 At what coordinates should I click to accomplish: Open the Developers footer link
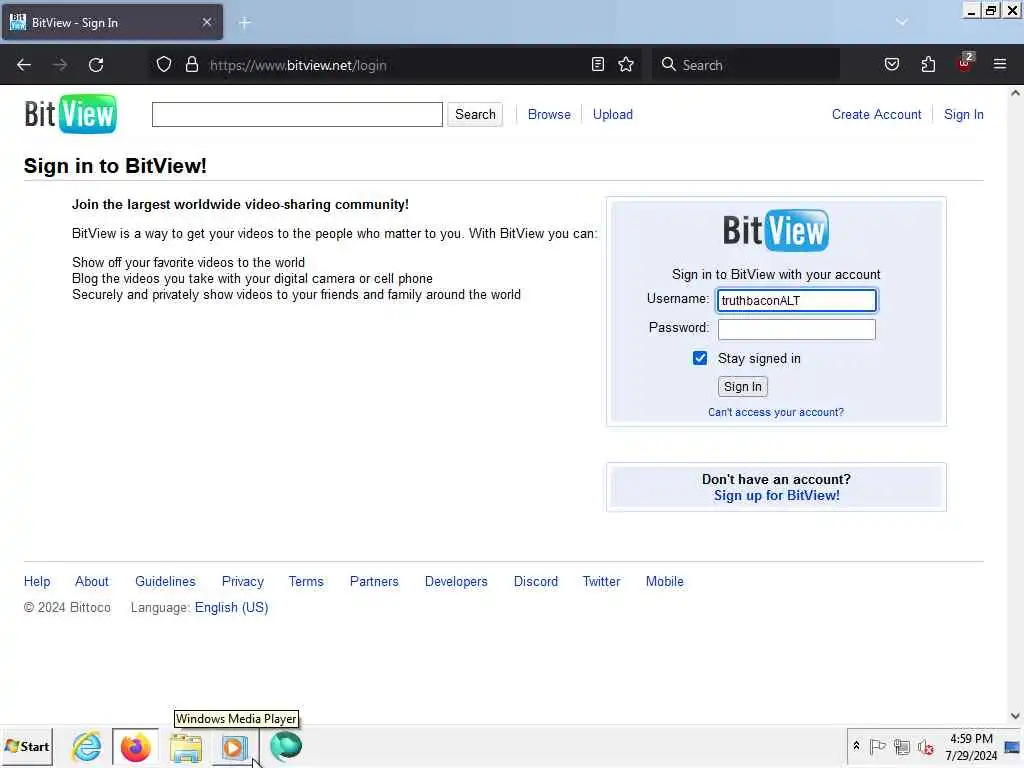tap(456, 581)
